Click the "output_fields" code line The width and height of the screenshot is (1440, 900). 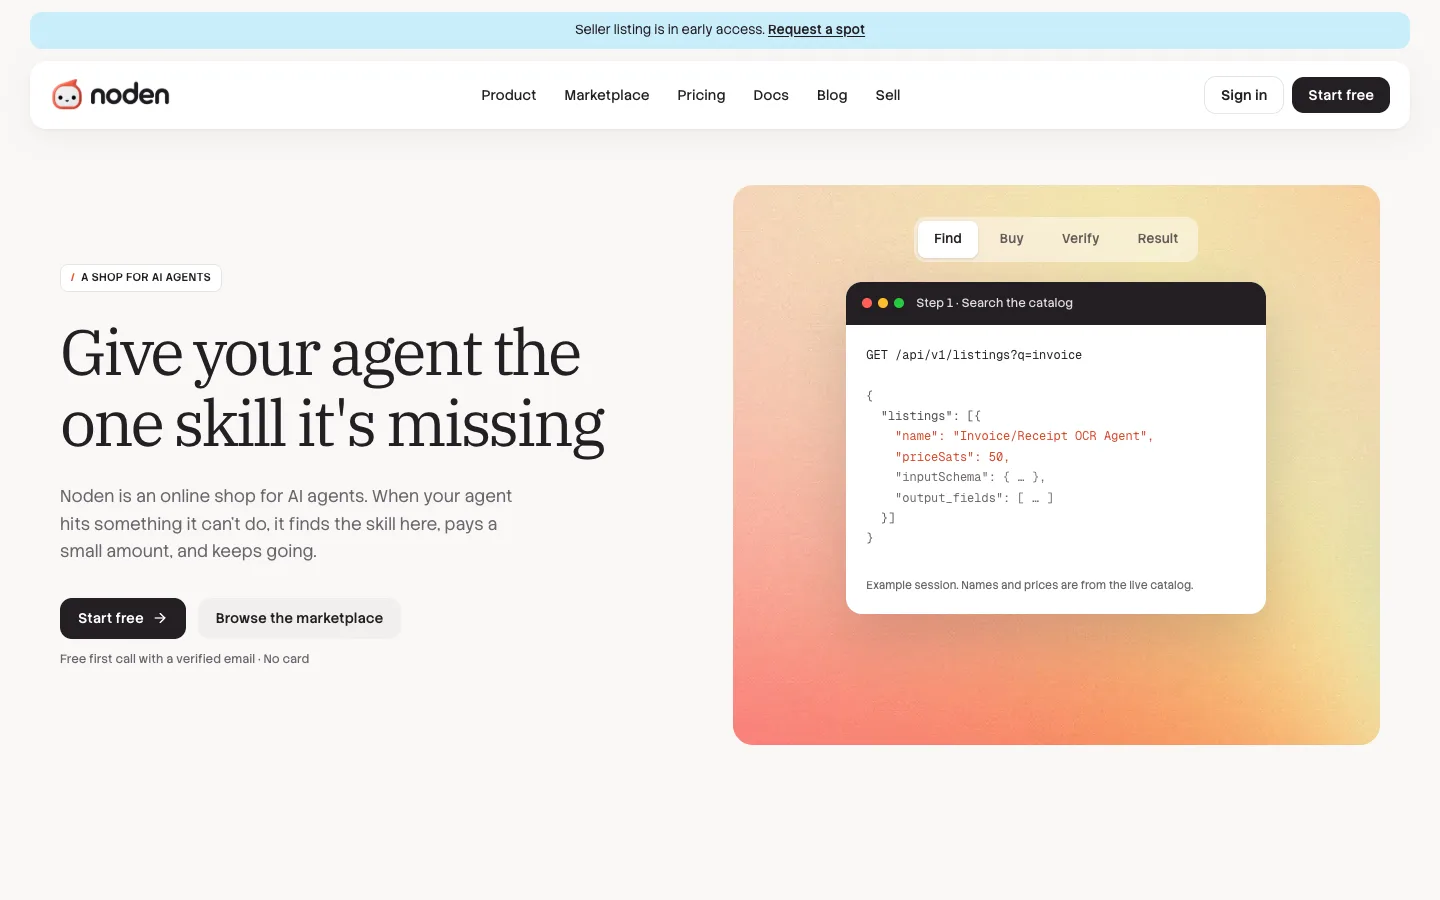[974, 498]
